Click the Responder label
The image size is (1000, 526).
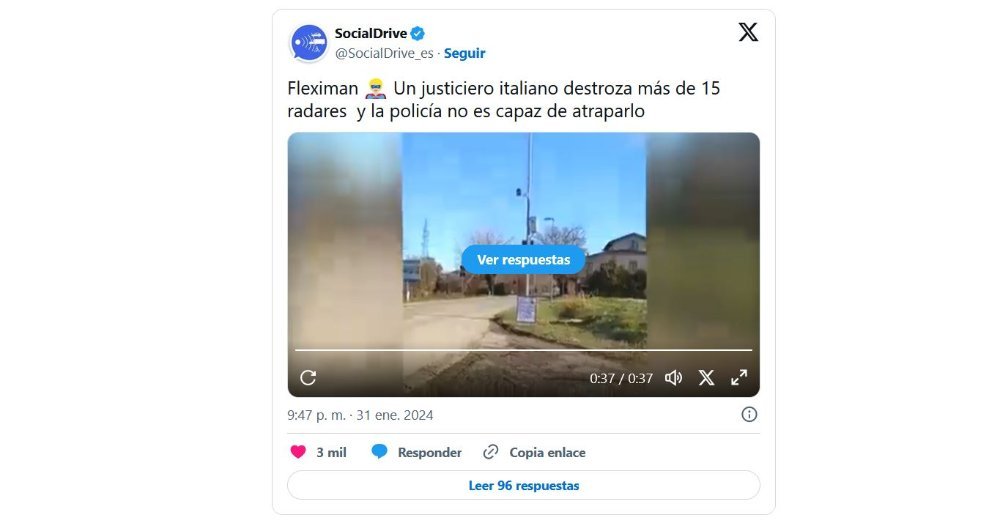[429, 453]
